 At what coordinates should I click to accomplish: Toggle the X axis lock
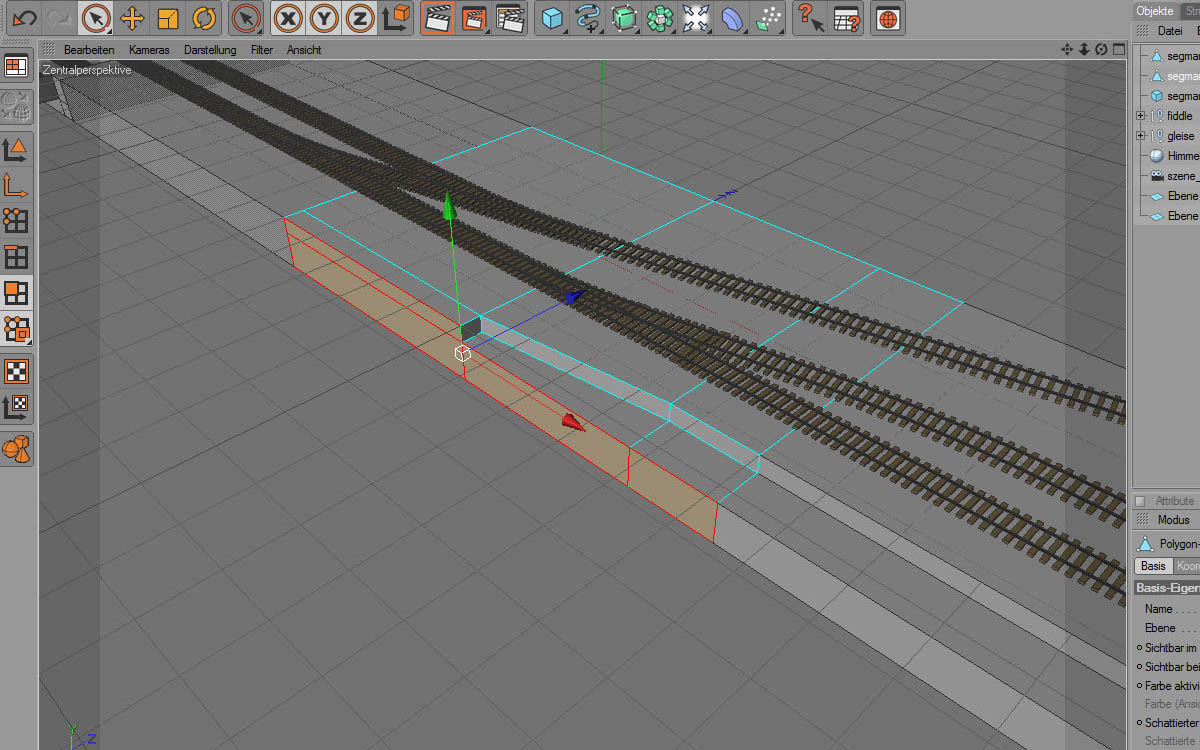(x=289, y=18)
